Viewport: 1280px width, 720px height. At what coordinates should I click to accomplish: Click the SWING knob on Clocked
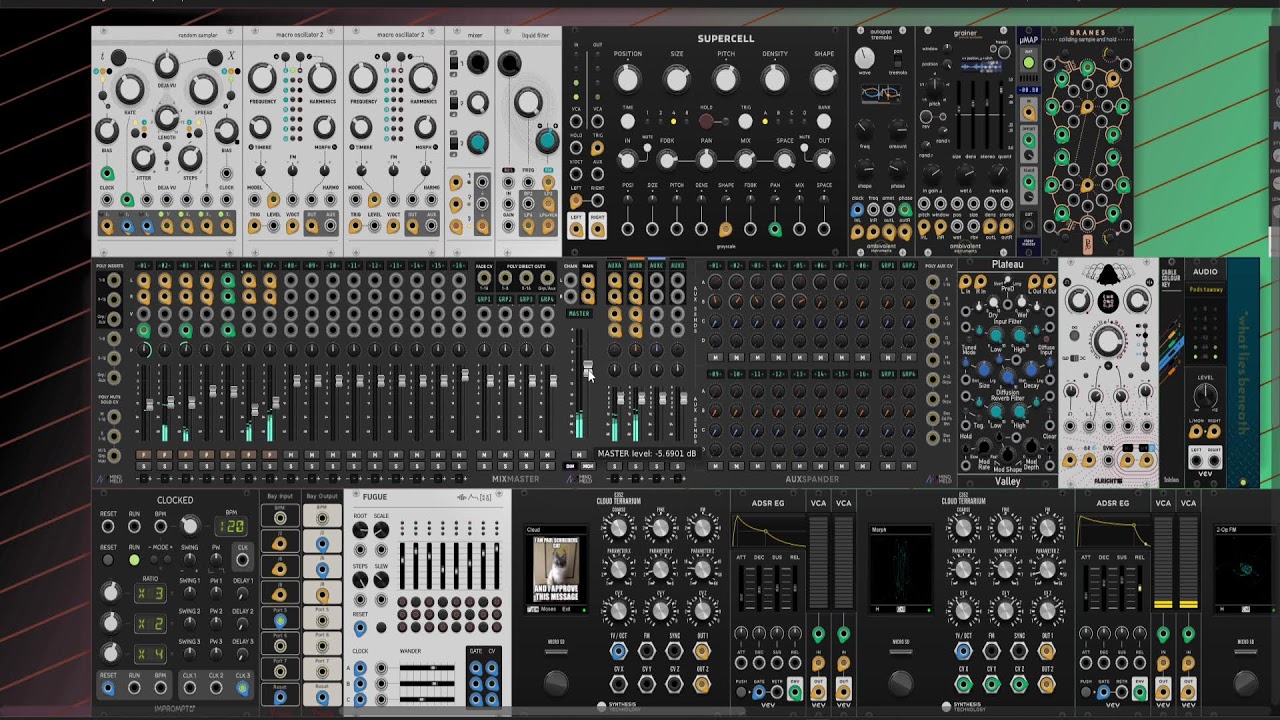[x=190, y=560]
